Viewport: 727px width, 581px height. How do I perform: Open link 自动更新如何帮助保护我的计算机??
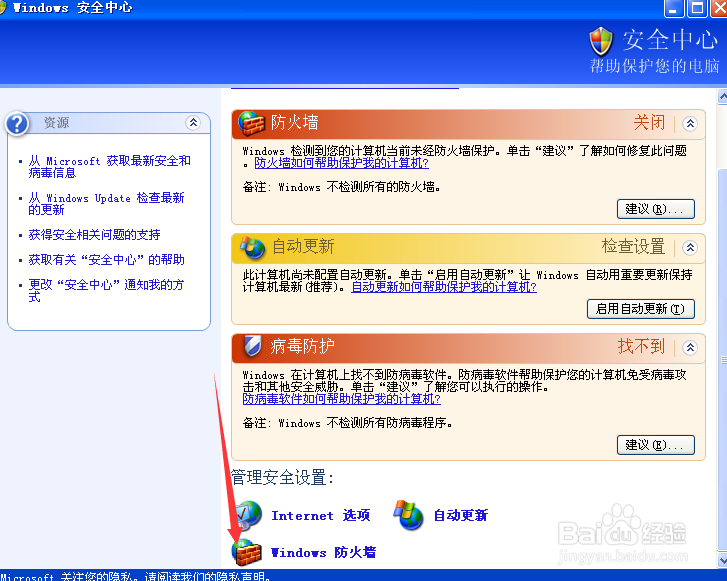444,287
